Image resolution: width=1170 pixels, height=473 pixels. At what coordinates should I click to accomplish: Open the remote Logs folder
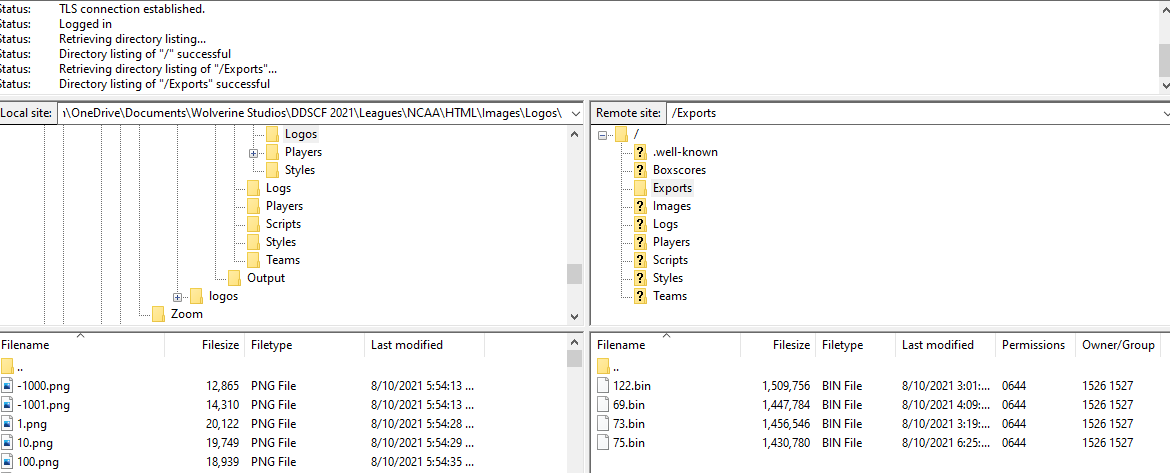pos(665,224)
